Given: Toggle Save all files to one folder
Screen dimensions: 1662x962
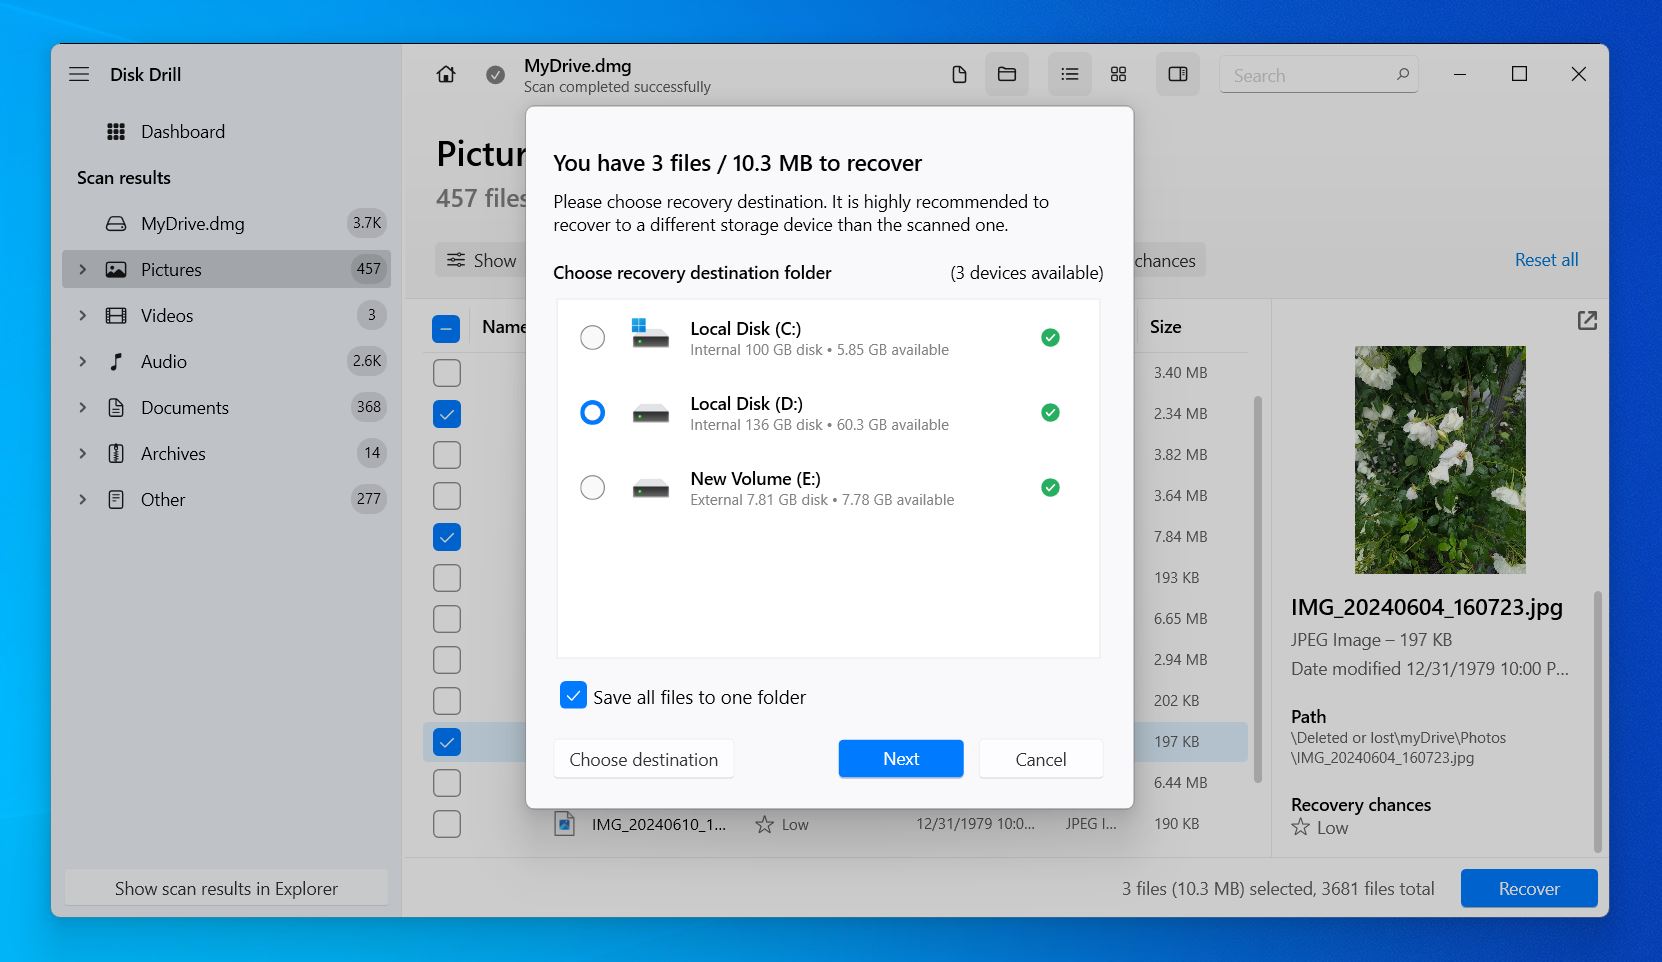Looking at the screenshot, I should [574, 696].
